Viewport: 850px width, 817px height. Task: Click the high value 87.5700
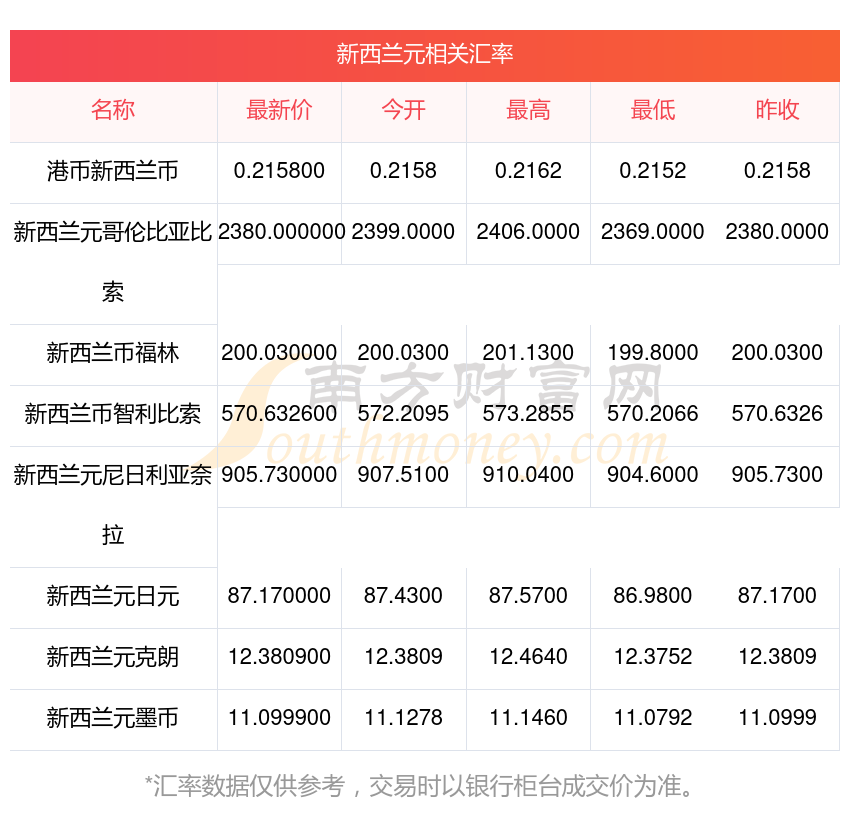(x=528, y=596)
